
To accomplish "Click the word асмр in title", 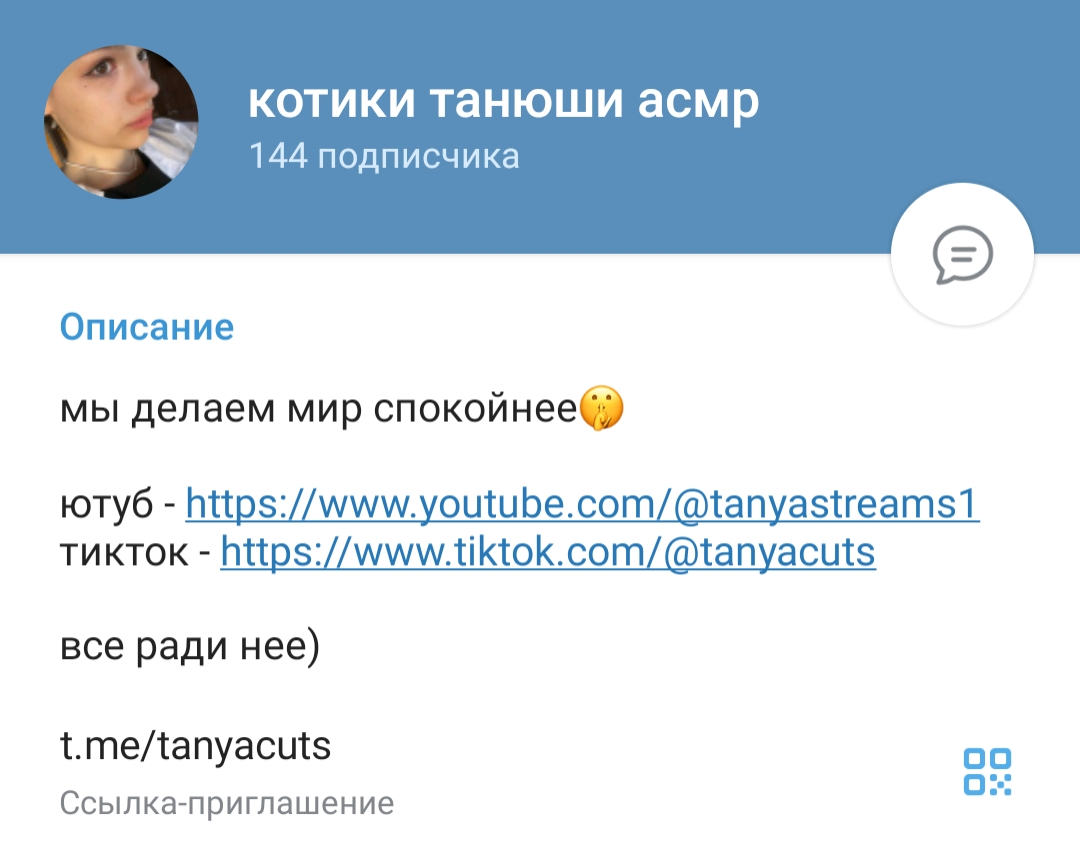I will point(698,103).
